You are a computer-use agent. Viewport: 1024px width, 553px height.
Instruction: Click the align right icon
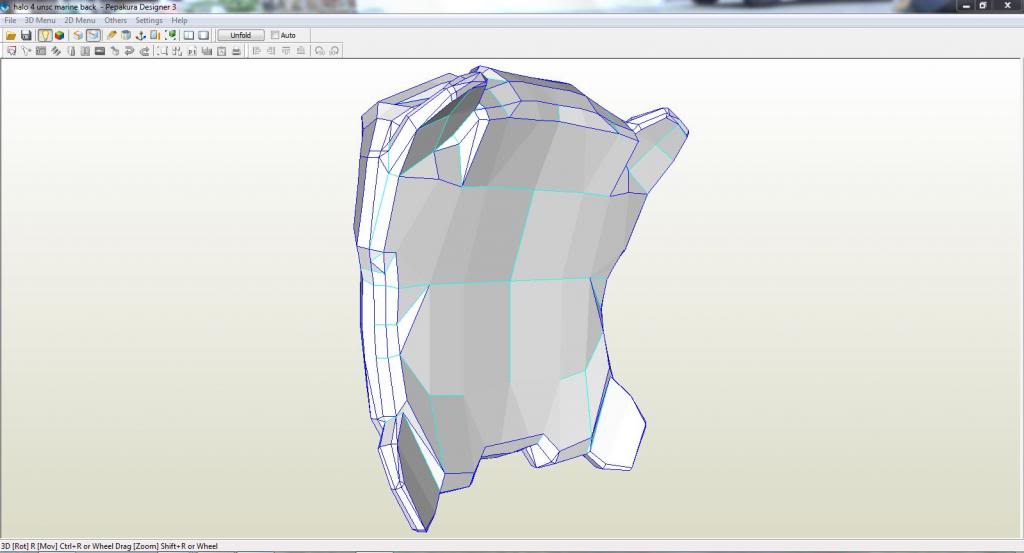click(270, 51)
